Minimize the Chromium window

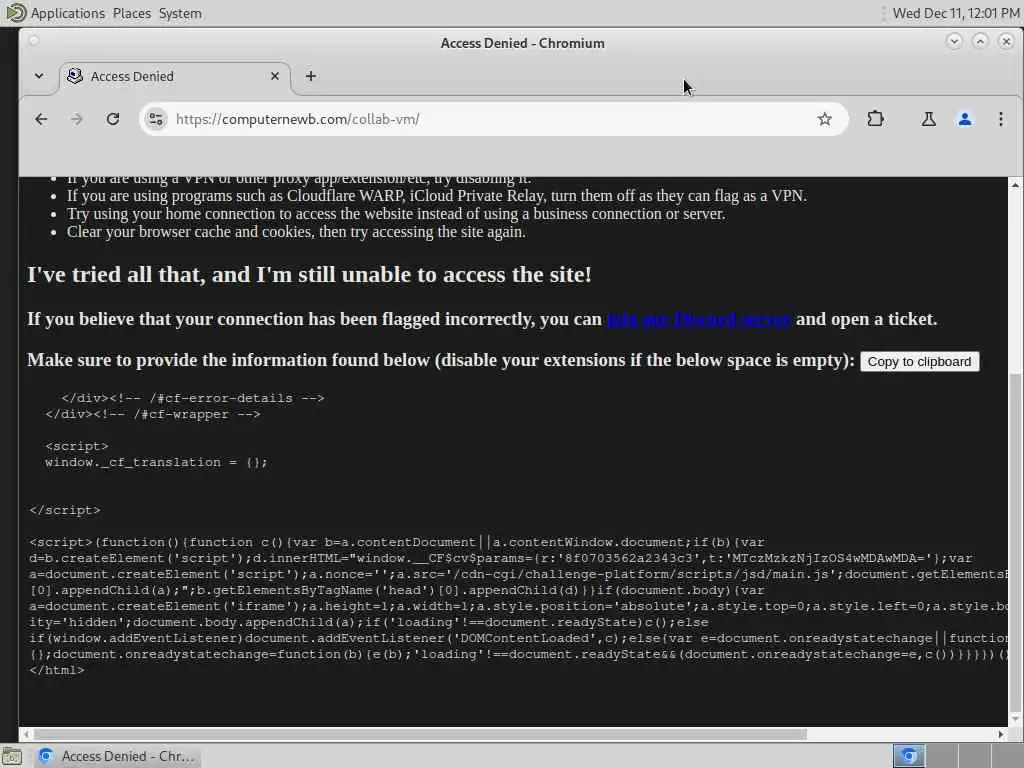click(954, 42)
